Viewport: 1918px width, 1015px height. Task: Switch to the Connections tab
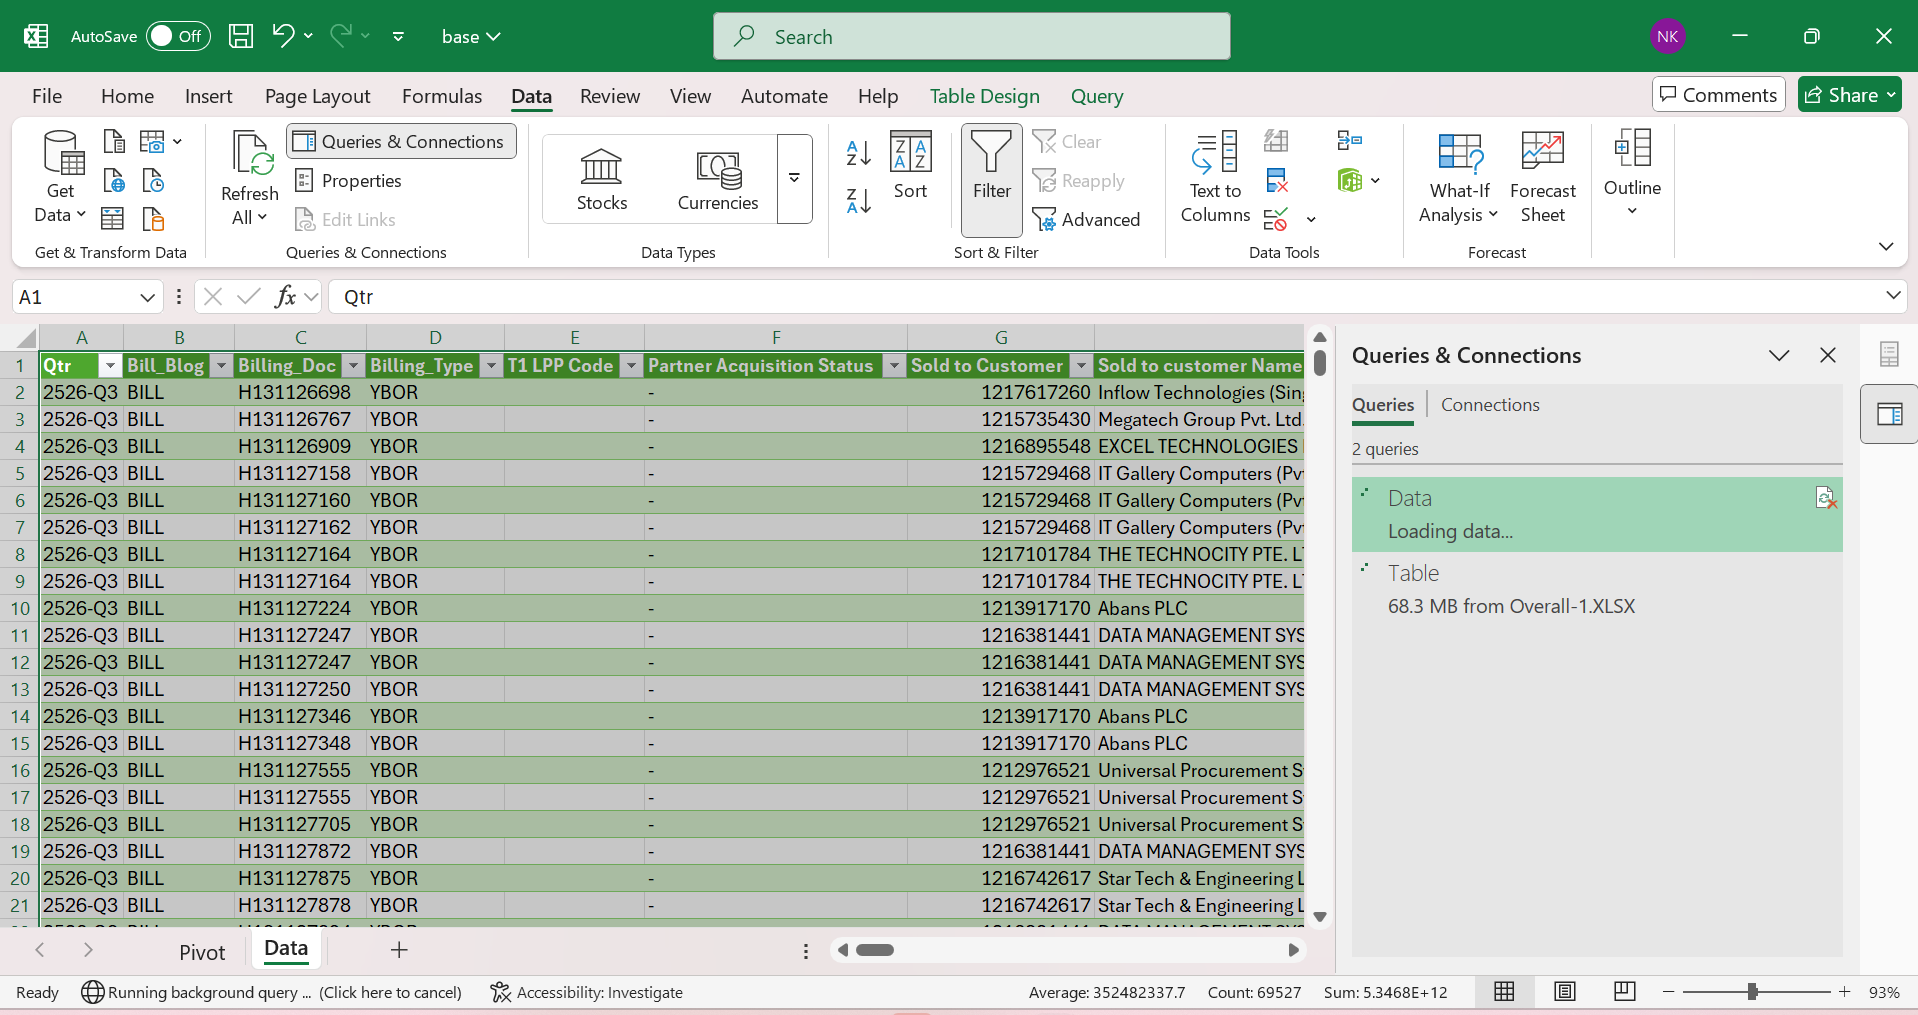tap(1489, 404)
